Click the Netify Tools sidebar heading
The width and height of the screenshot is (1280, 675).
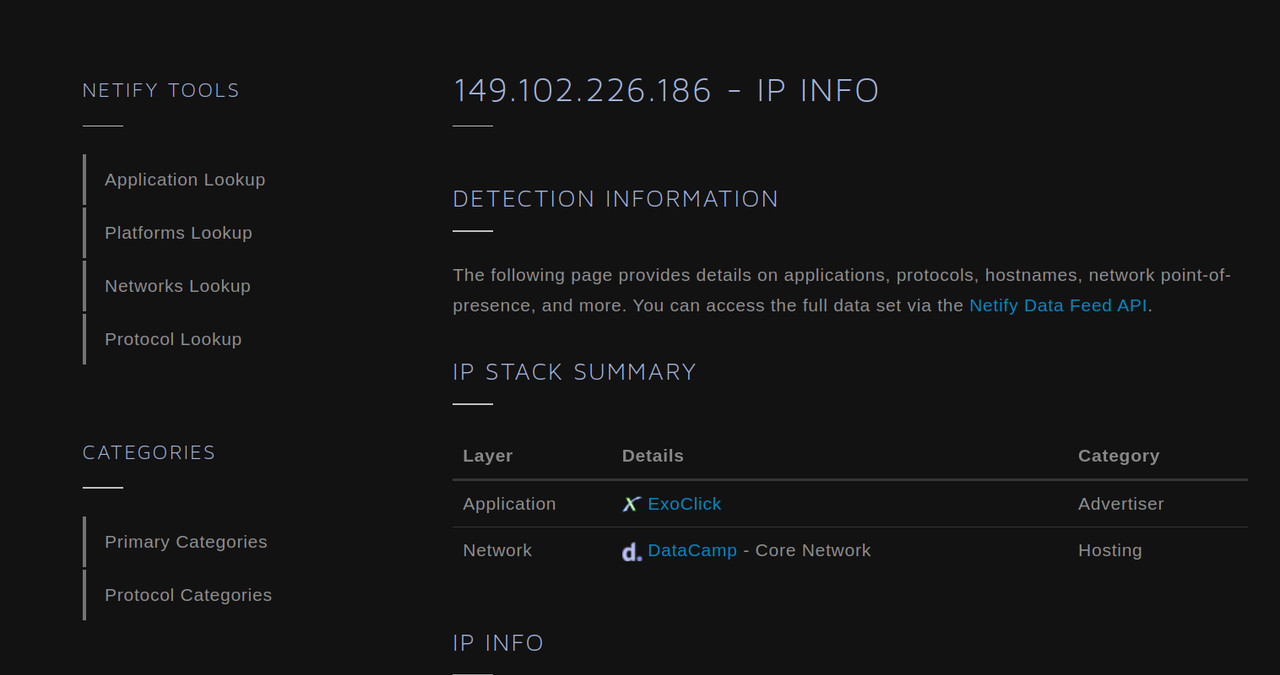[161, 90]
